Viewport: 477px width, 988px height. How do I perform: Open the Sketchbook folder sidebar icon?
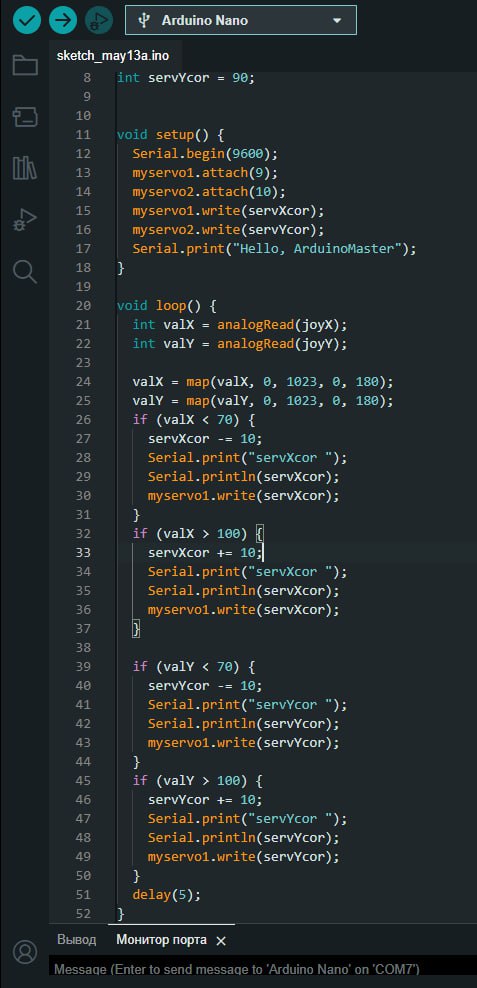pyautogui.click(x=25, y=65)
